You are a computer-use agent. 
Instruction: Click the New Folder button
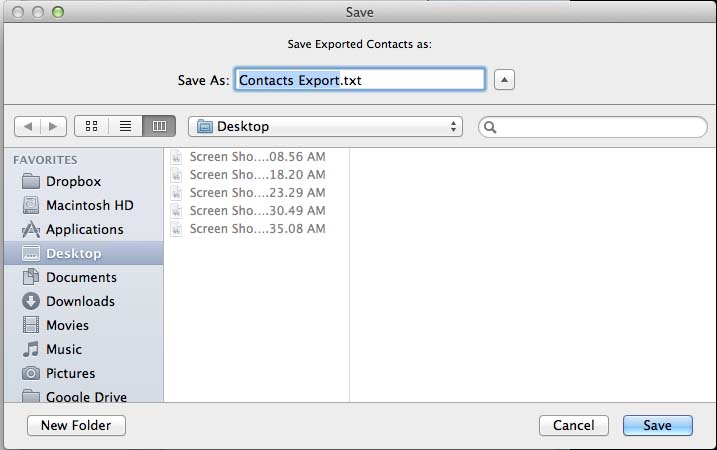(x=76, y=425)
